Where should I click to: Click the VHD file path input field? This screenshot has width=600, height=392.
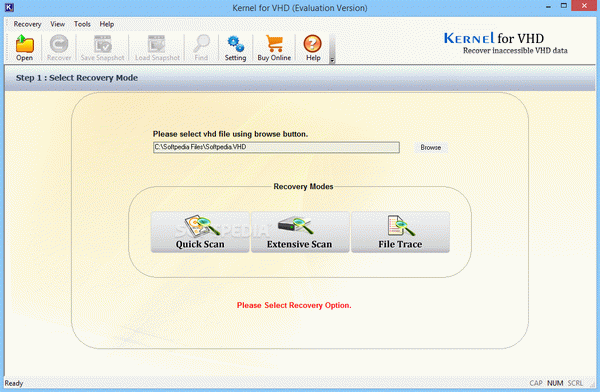tap(276, 147)
